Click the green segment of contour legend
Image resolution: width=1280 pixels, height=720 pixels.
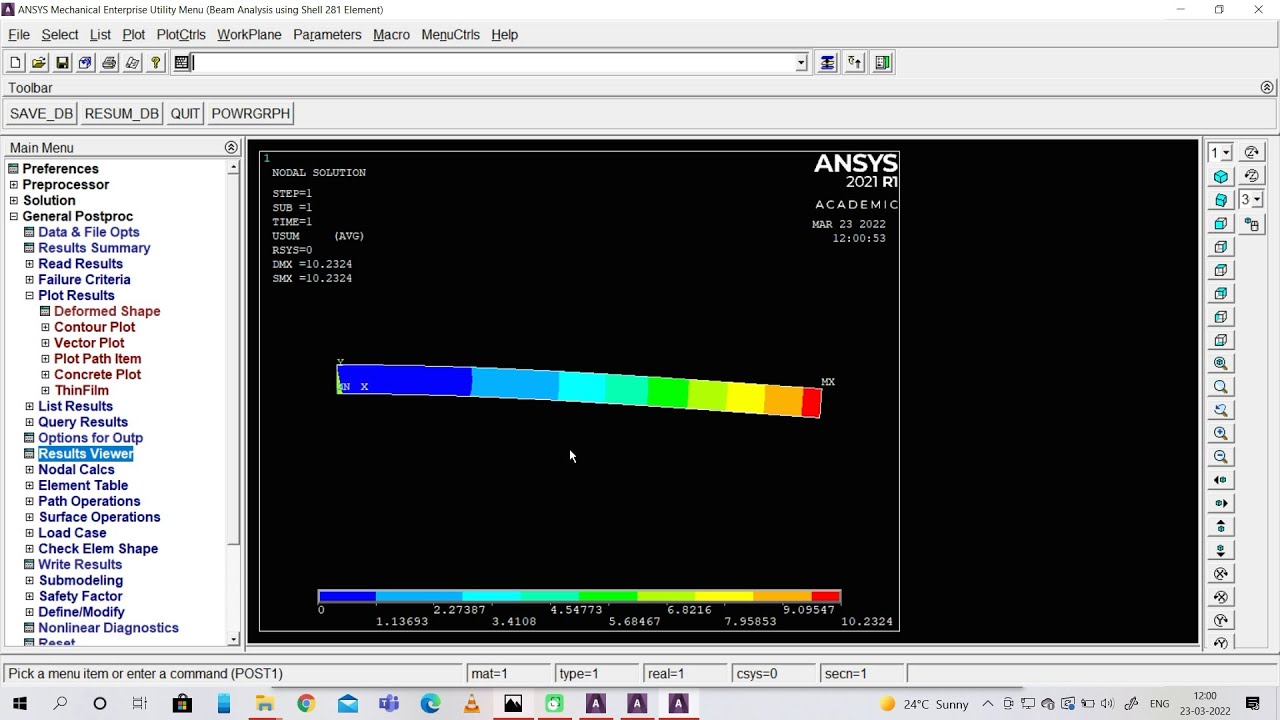608,597
